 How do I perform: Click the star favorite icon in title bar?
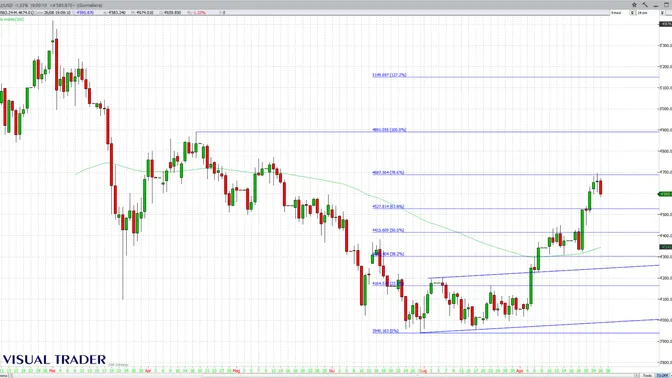[x=634, y=5]
